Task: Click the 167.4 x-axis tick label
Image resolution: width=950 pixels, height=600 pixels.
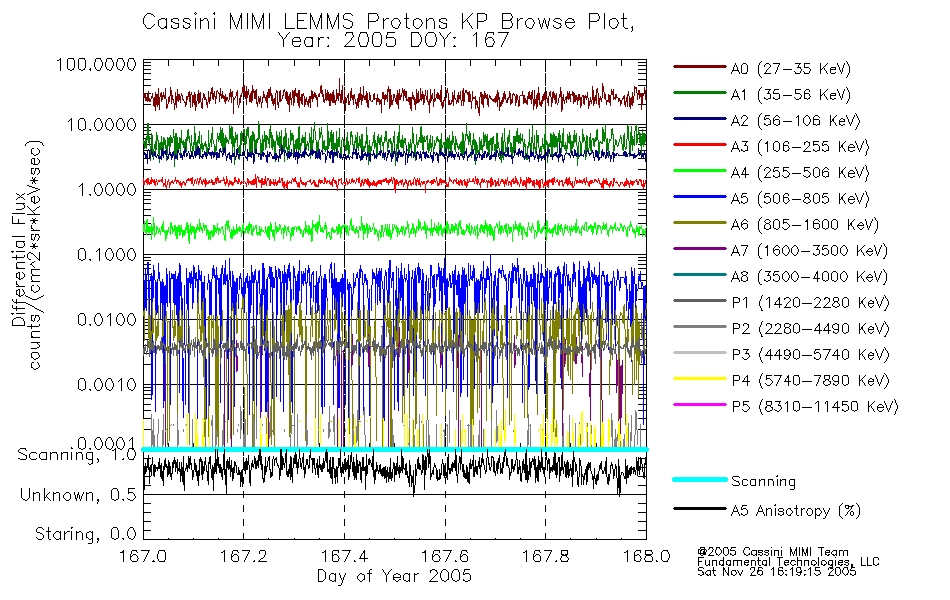Action: tap(344, 556)
